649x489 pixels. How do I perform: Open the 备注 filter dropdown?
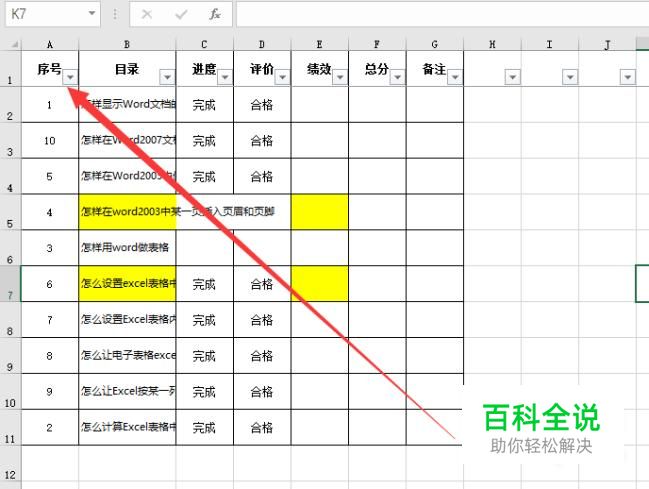[x=455, y=77]
